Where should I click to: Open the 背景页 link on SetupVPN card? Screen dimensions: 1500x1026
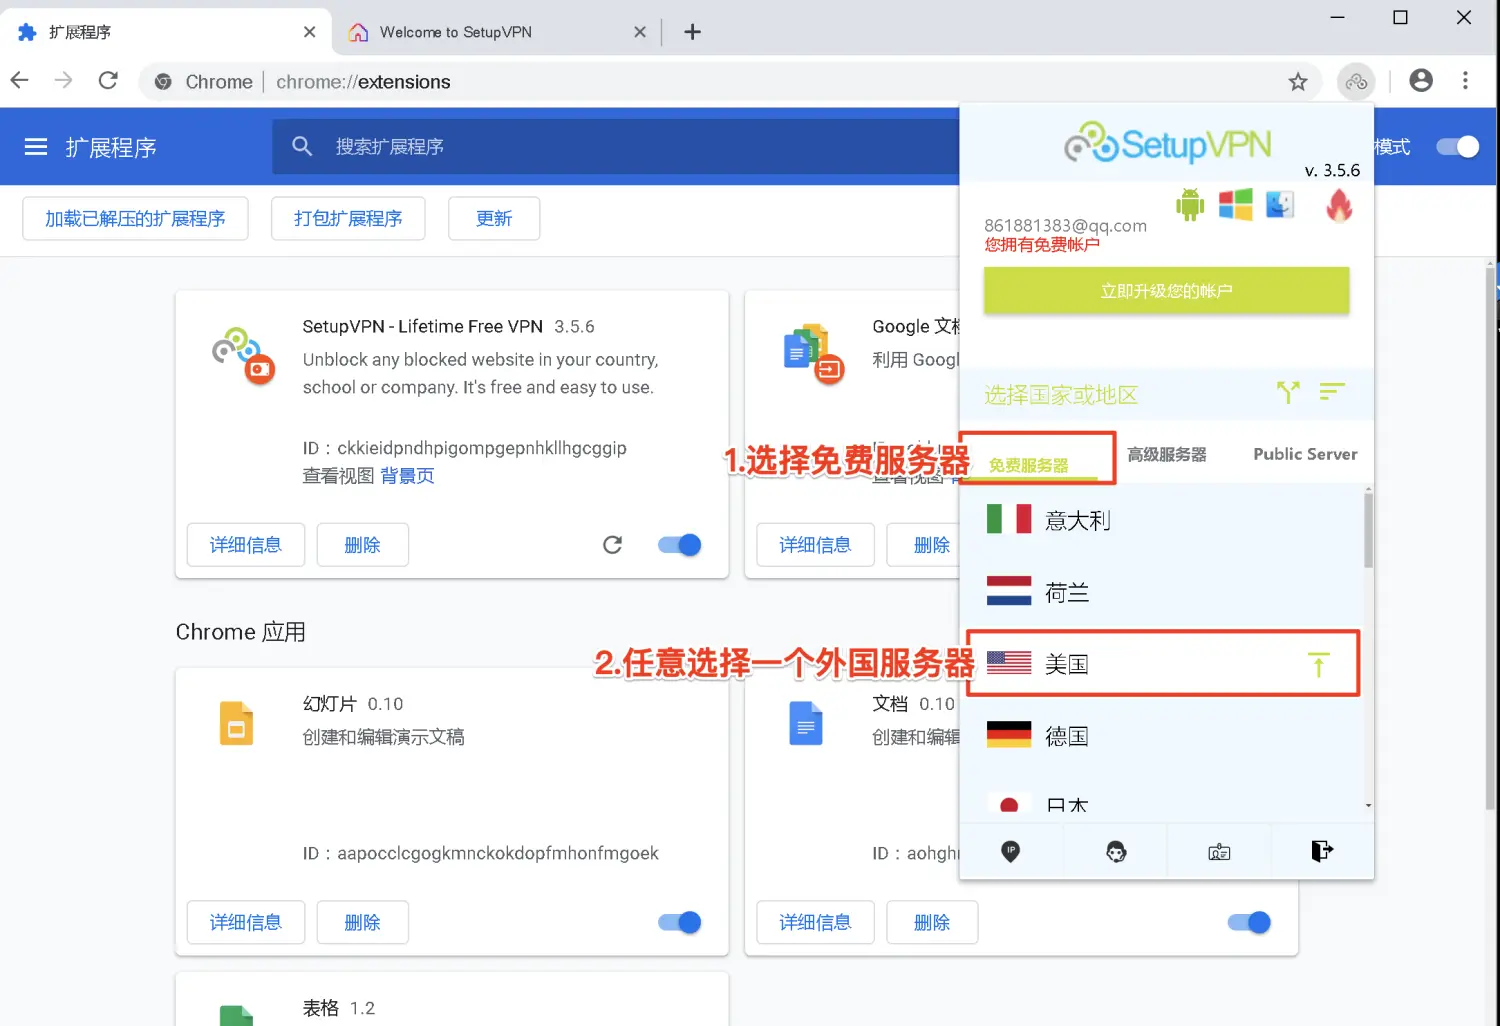coord(407,476)
